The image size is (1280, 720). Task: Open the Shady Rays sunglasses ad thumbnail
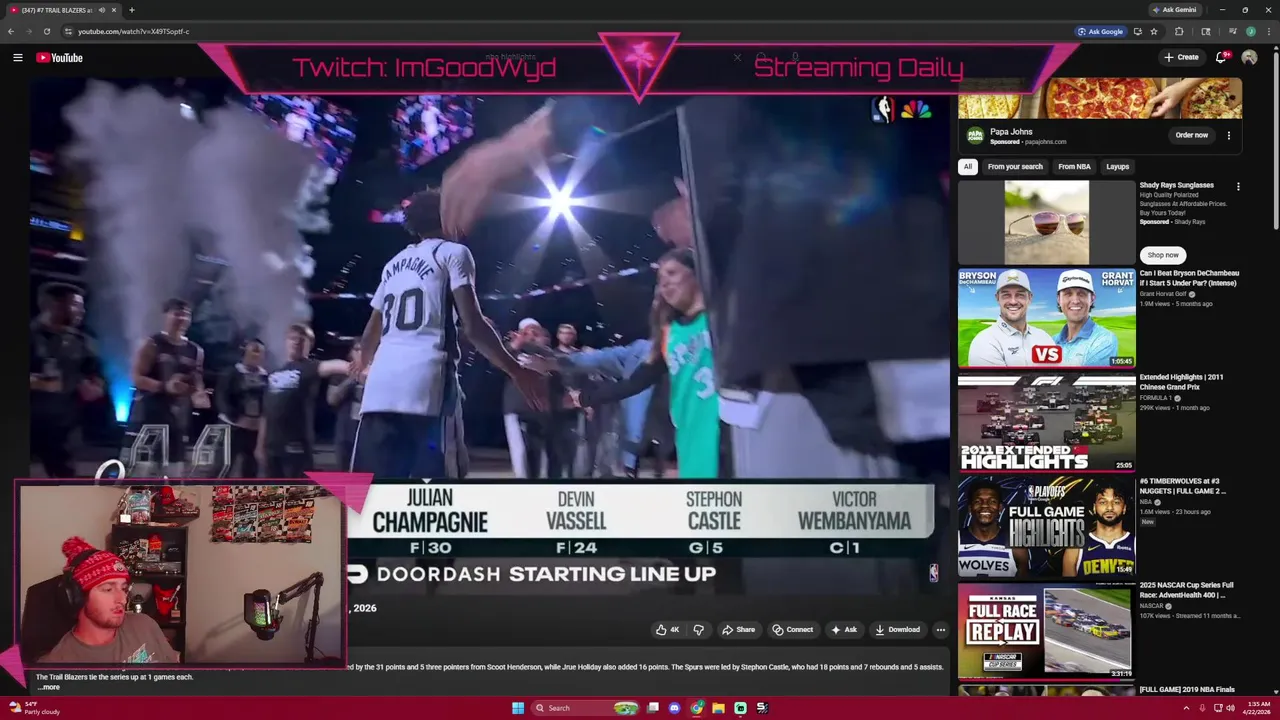pyautogui.click(x=1047, y=222)
